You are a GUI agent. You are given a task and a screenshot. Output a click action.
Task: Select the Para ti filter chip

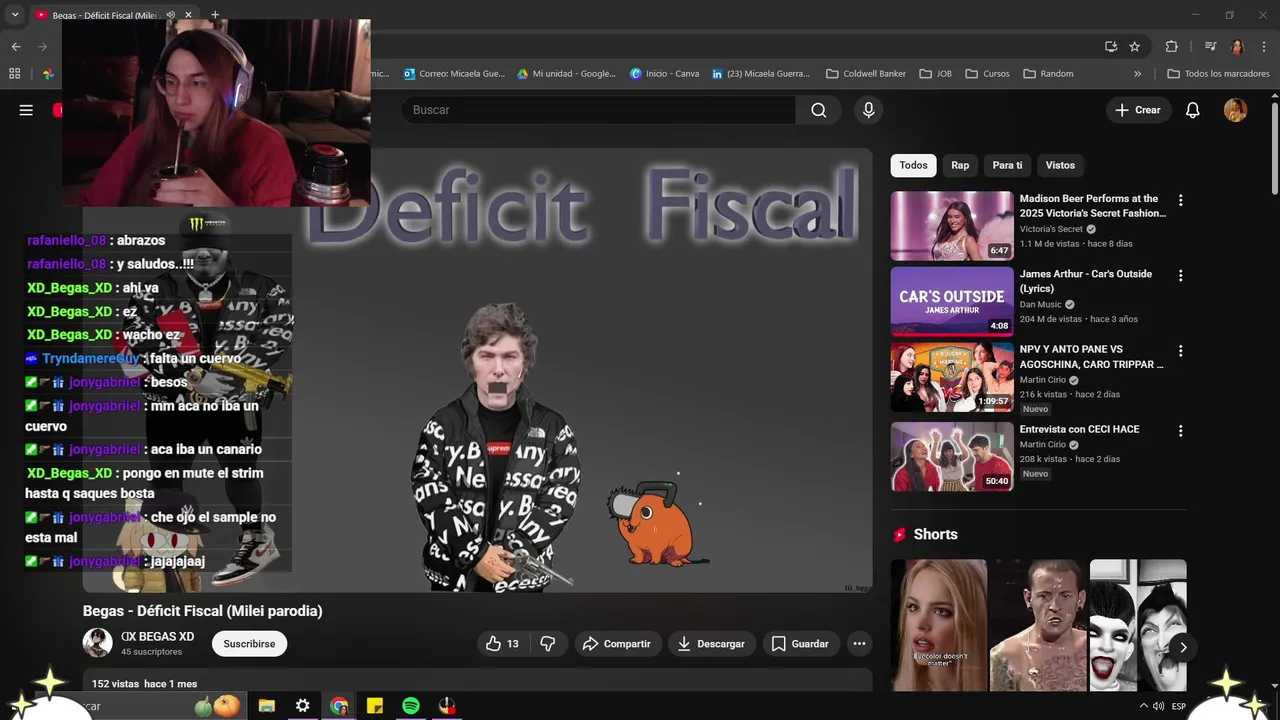1007,165
